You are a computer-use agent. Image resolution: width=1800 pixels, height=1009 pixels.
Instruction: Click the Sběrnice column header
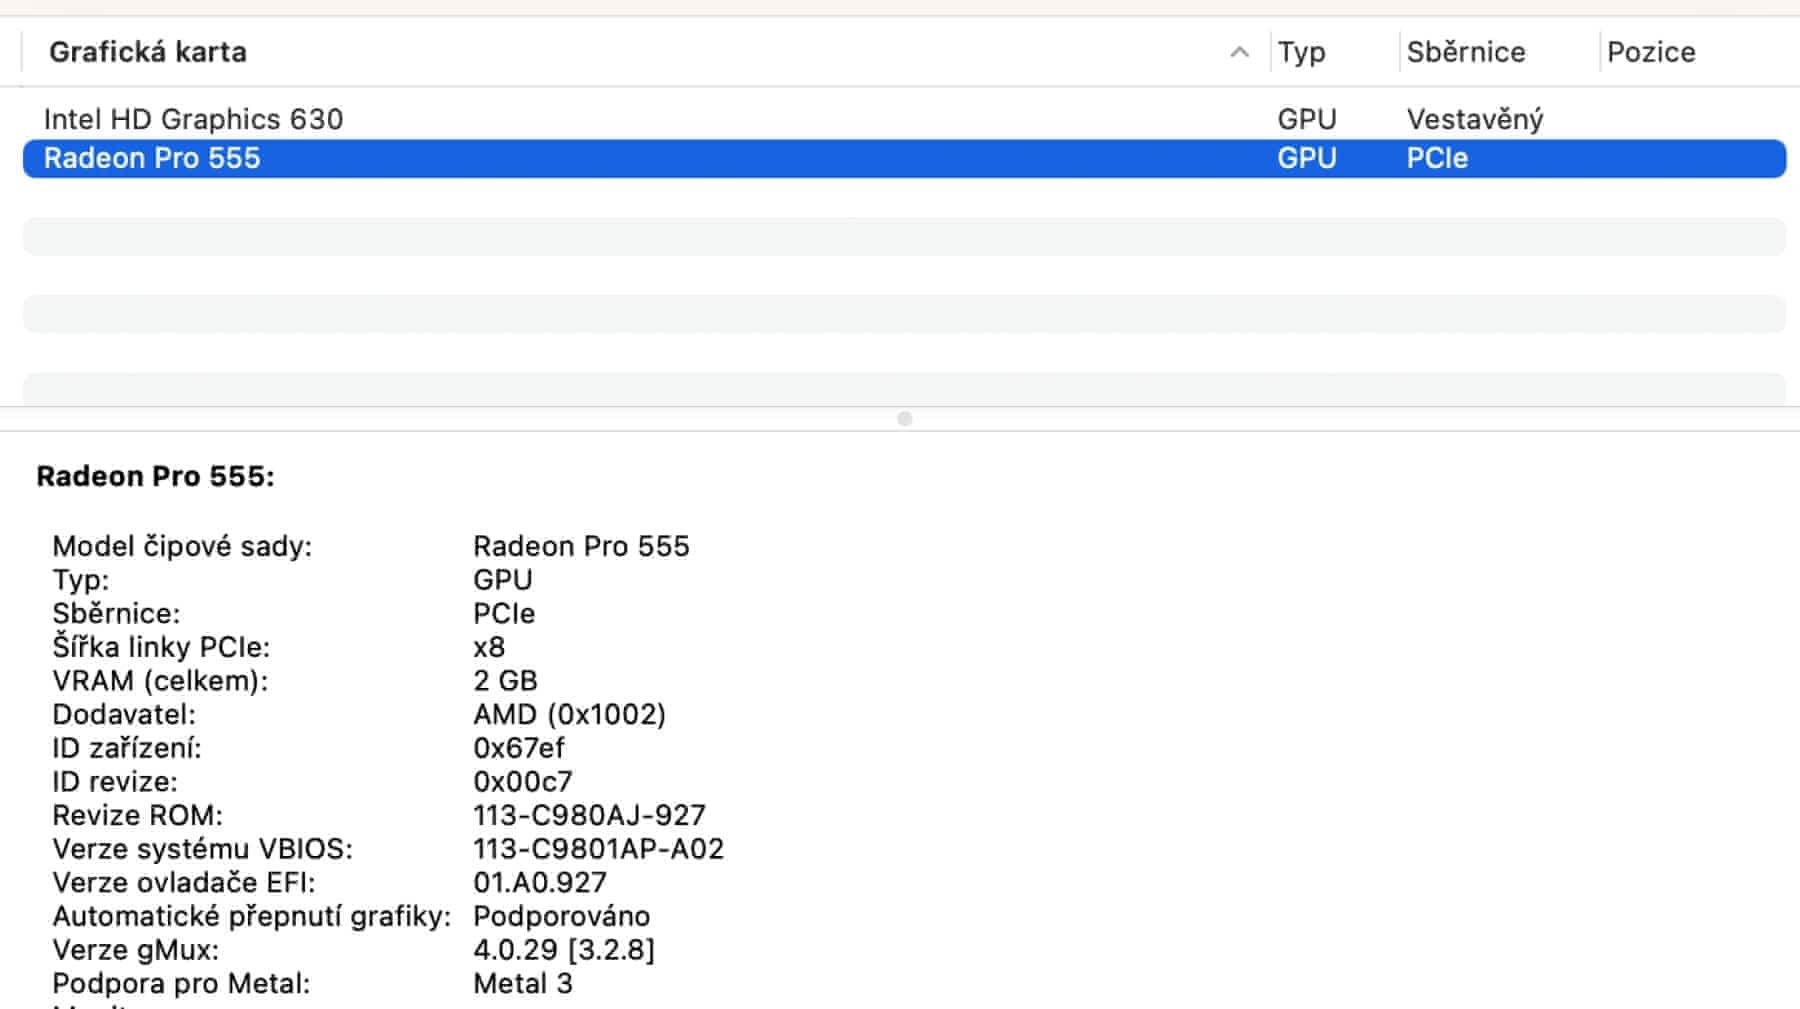(x=1465, y=52)
